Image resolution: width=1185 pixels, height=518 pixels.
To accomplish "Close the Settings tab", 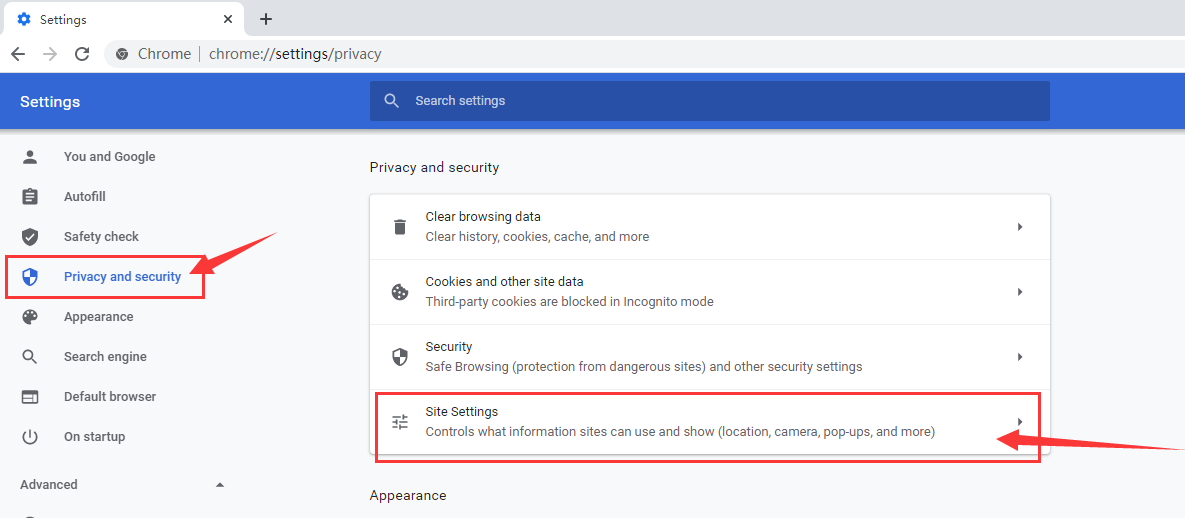I will [227, 19].
